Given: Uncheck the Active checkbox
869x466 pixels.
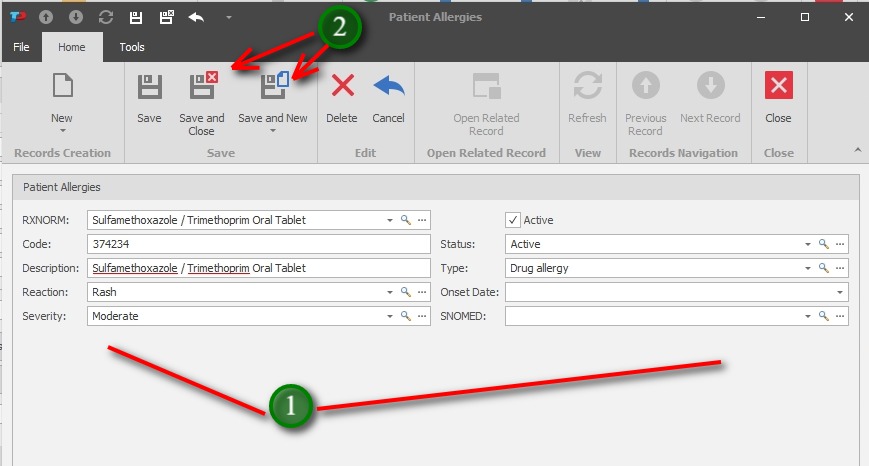Looking at the screenshot, I should click(513, 220).
